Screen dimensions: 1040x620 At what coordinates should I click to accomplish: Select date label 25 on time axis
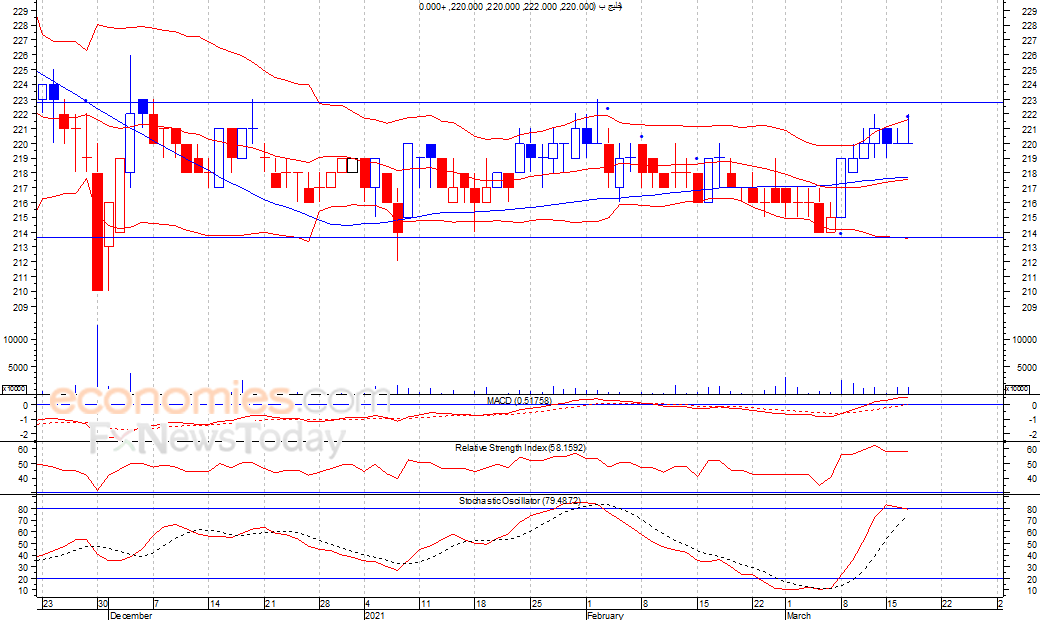(x=537, y=603)
